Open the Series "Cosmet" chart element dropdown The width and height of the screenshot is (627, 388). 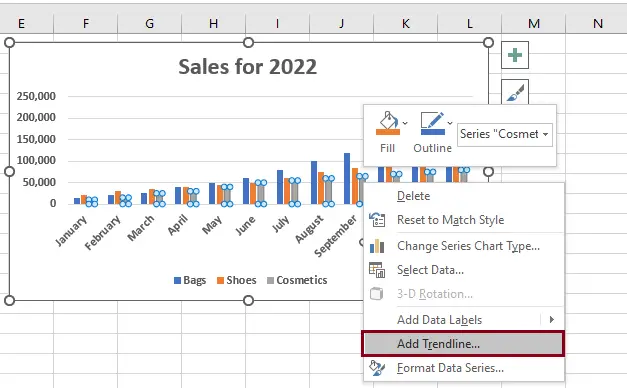505,134
